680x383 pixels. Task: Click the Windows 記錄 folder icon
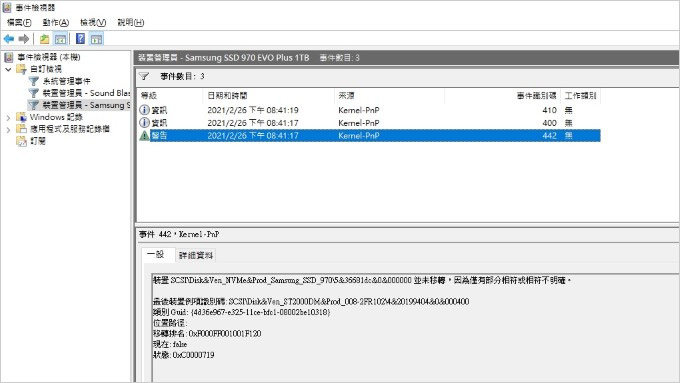pyautogui.click(x=21, y=117)
